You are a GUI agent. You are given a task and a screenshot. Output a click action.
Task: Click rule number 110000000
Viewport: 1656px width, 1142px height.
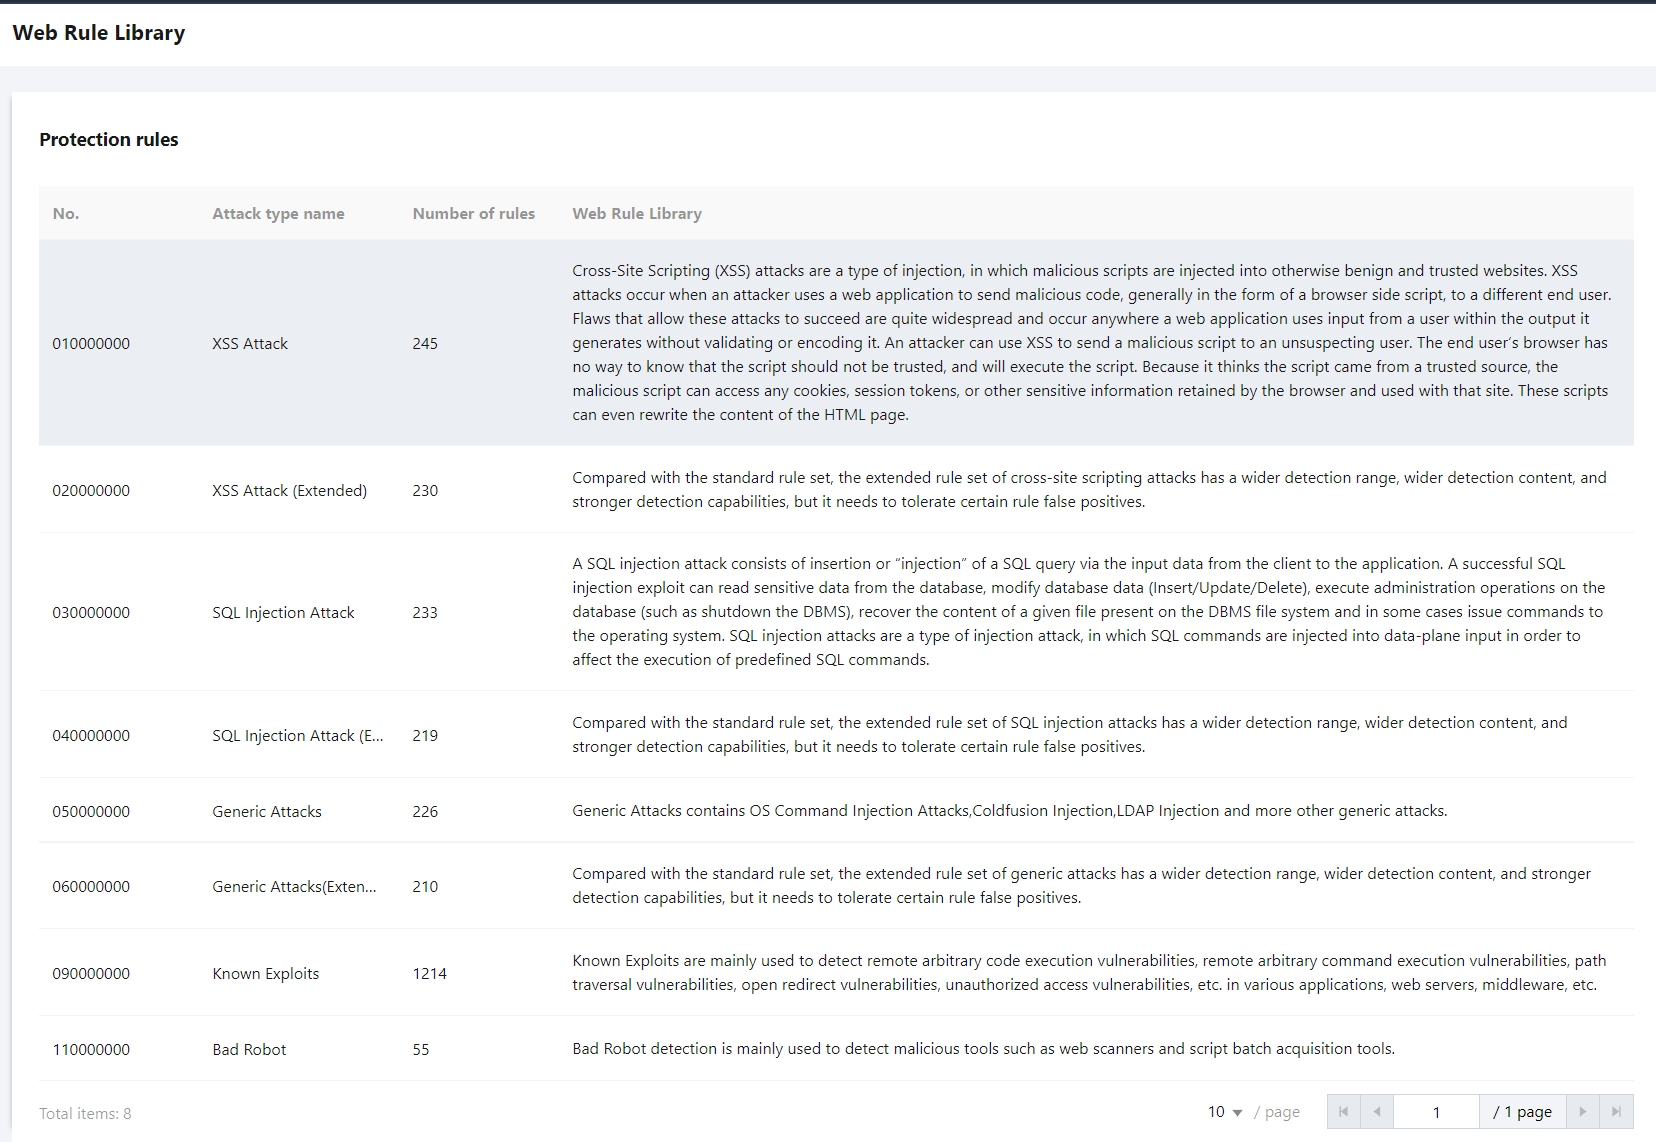(91, 1049)
